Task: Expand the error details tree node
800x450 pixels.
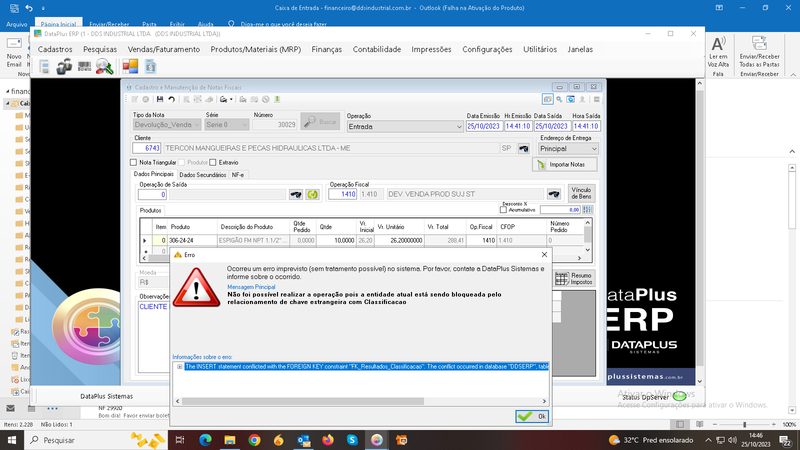Action: pyautogui.click(x=180, y=366)
